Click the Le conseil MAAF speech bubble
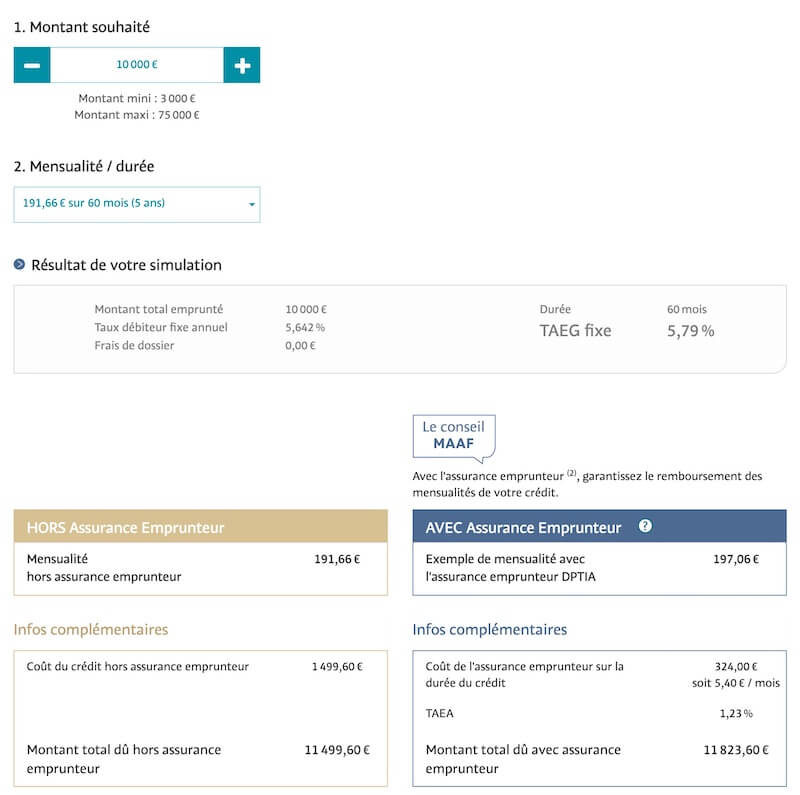The height and width of the screenshot is (795, 800). [453, 436]
